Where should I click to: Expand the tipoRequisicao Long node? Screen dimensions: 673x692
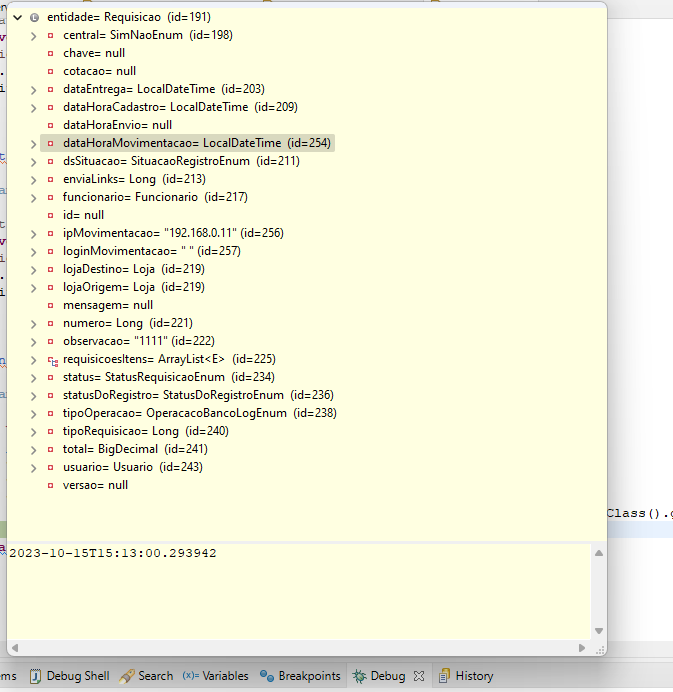34,432
